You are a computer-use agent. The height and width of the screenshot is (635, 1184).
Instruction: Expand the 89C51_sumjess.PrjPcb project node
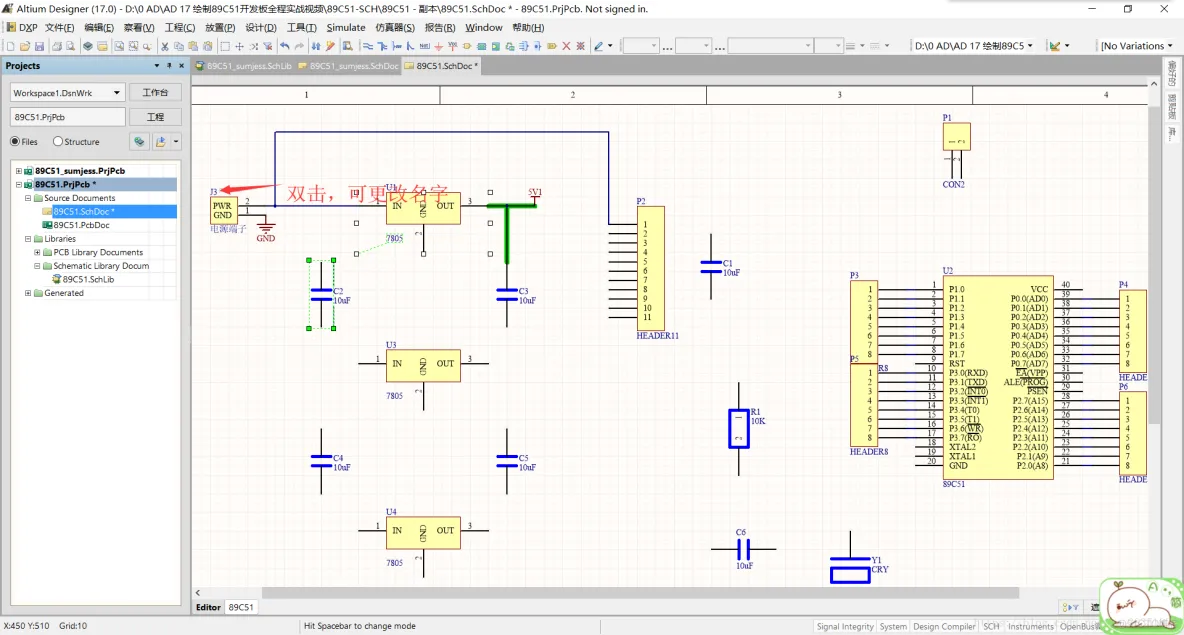19,171
